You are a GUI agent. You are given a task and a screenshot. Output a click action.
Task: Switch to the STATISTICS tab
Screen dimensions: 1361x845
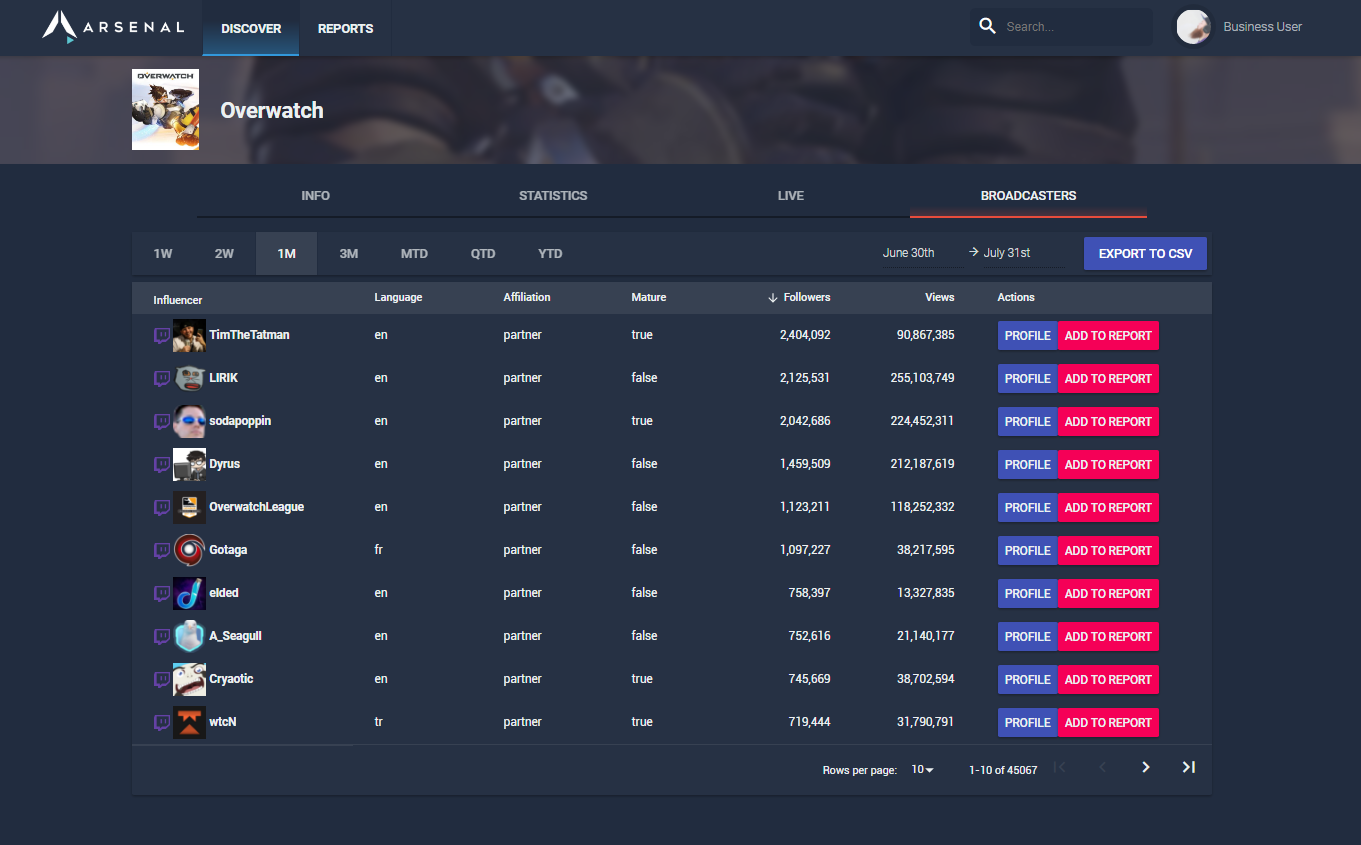pyautogui.click(x=553, y=195)
